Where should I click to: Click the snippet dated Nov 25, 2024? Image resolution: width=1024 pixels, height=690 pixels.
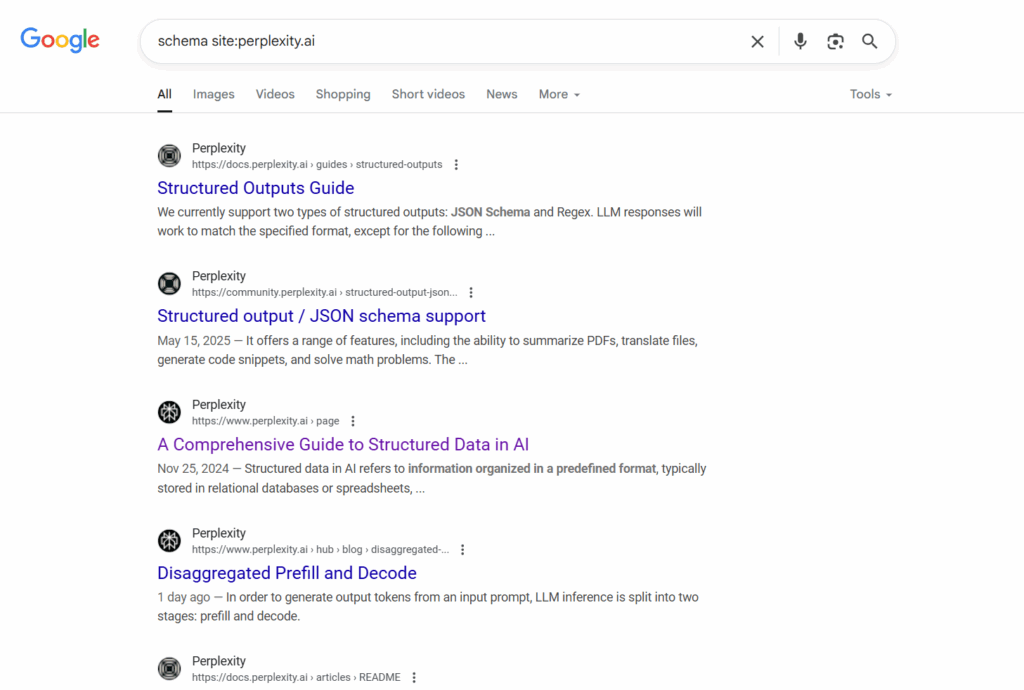click(432, 478)
